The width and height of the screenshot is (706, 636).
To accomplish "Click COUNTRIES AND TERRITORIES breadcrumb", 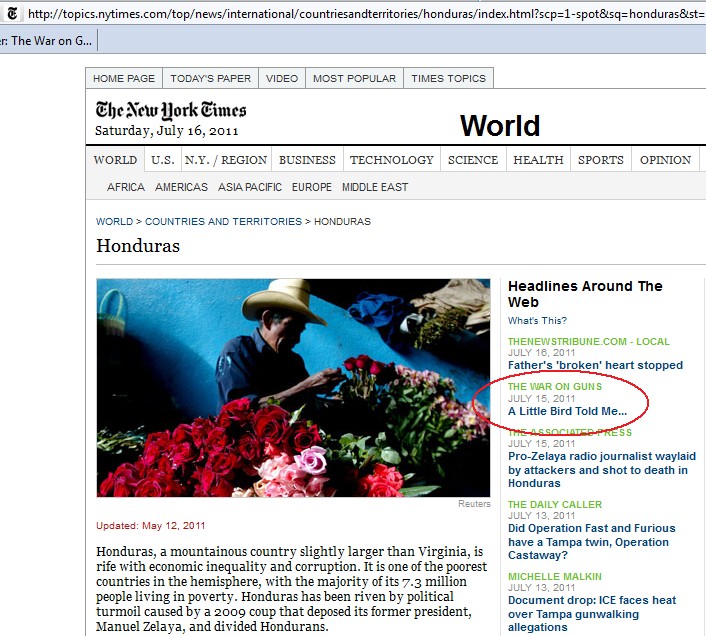I will tap(223, 221).
